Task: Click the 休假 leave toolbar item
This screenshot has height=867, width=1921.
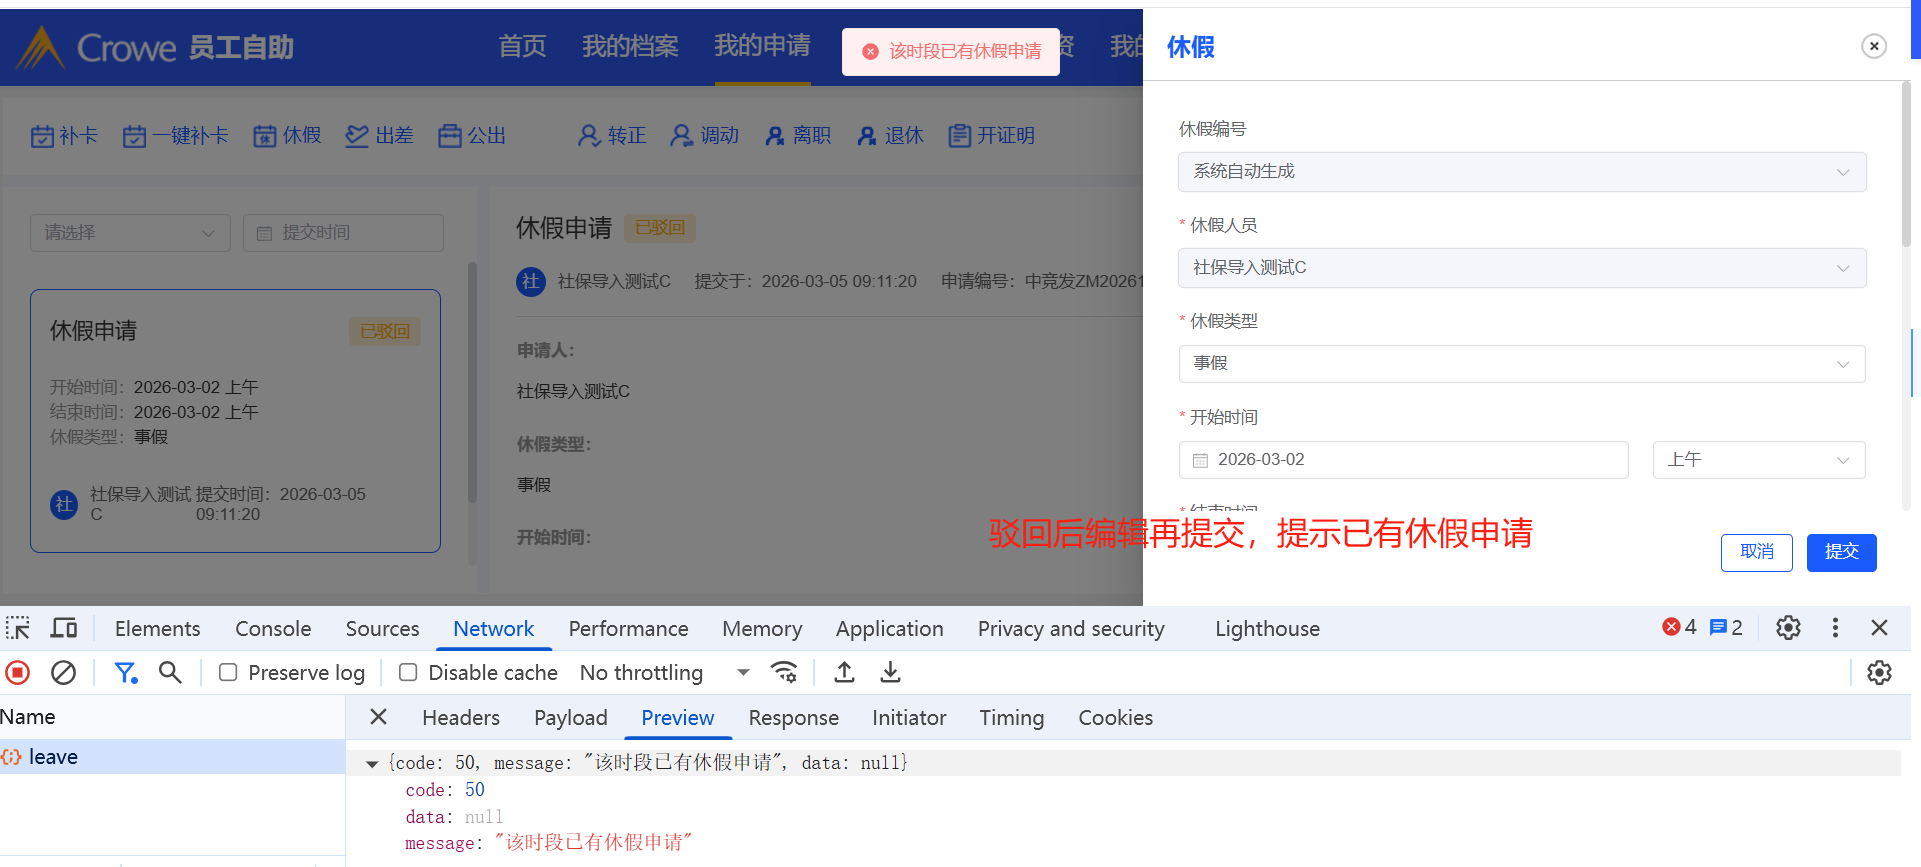Action: point(287,136)
